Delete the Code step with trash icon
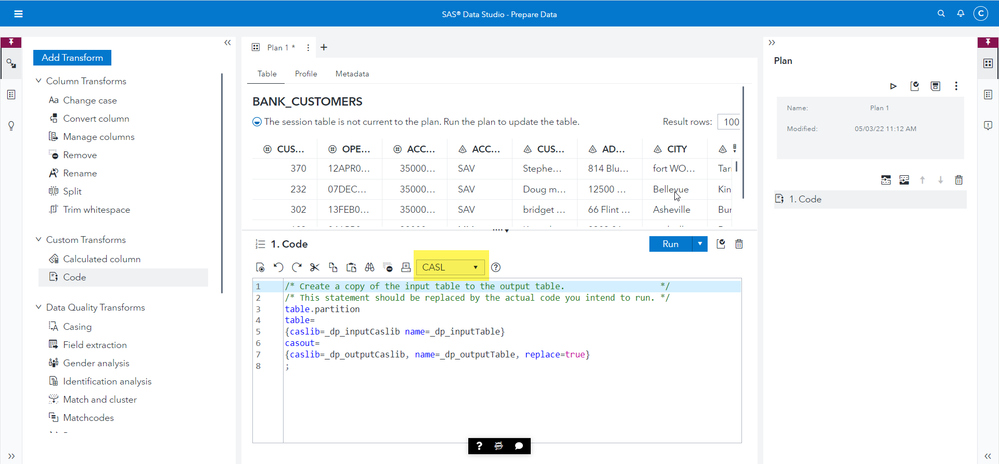The height and width of the screenshot is (464, 999). (739, 244)
